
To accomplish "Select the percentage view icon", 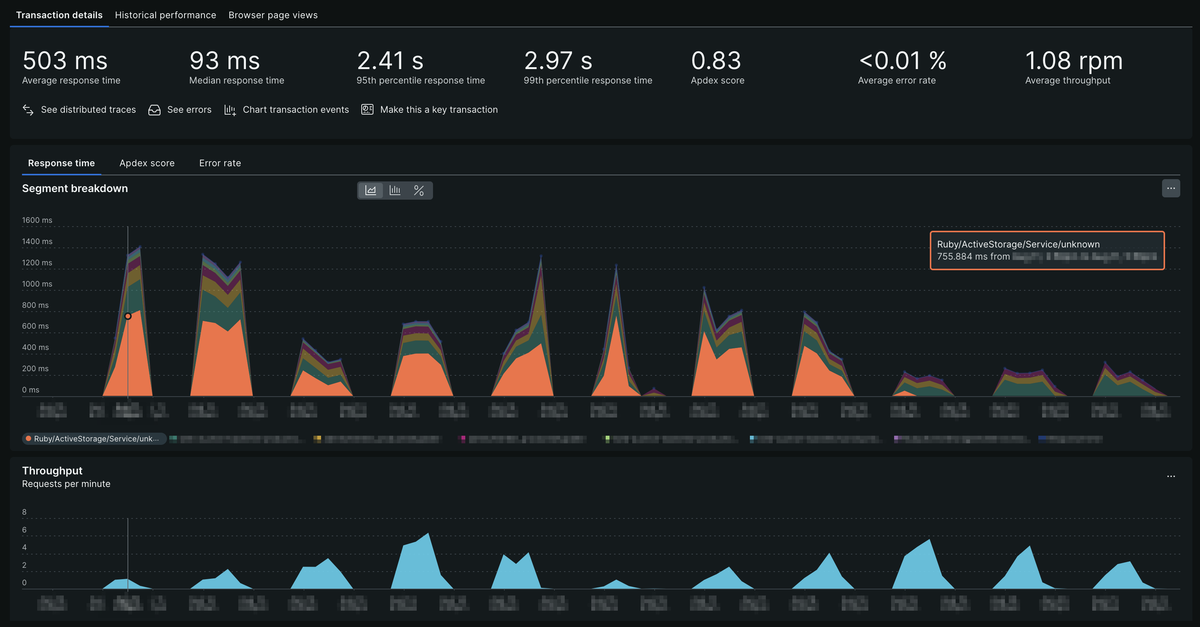I will pyautogui.click(x=419, y=190).
